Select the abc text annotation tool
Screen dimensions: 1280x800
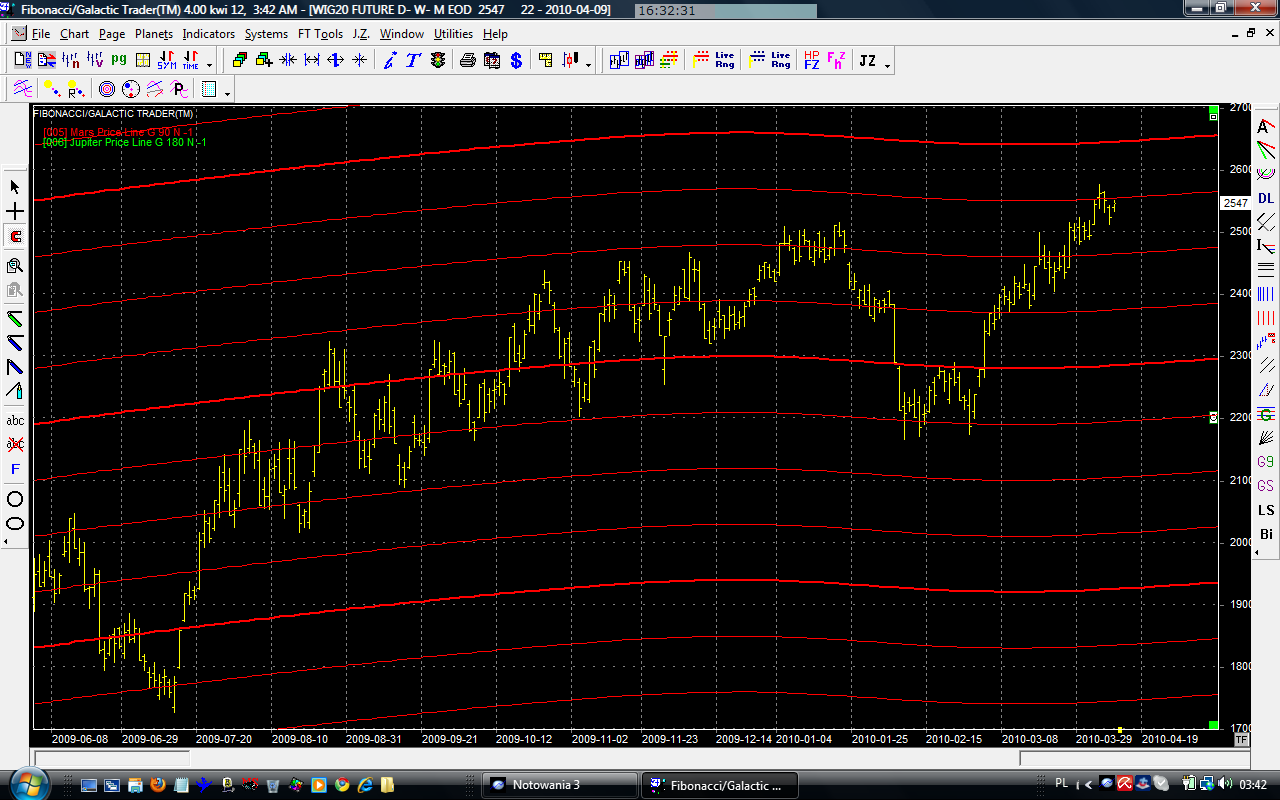pos(15,421)
